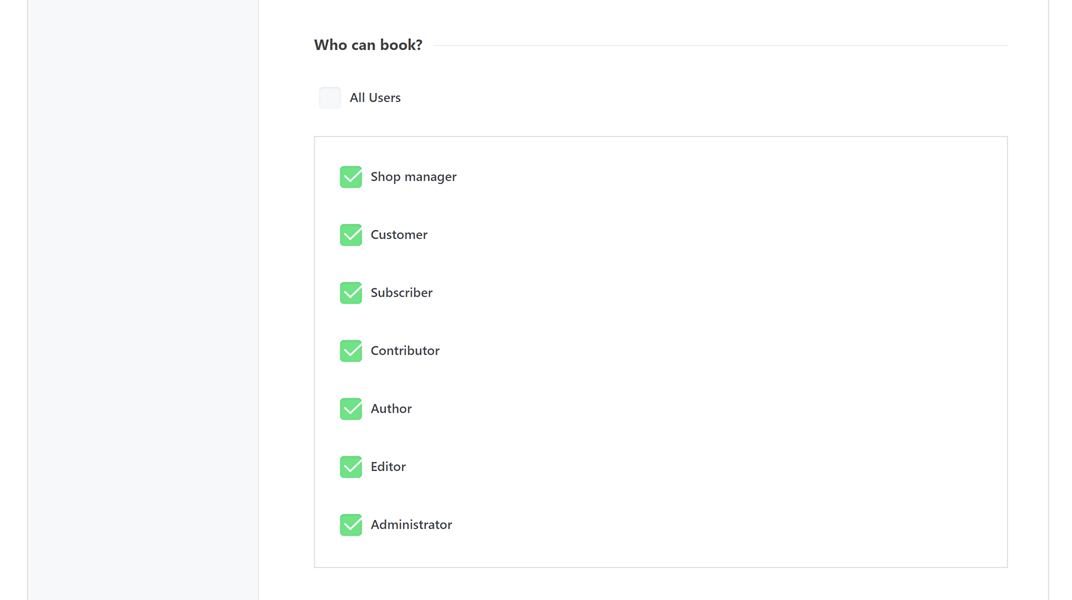
Task: Click the "Shop manager" label text
Action: (413, 177)
